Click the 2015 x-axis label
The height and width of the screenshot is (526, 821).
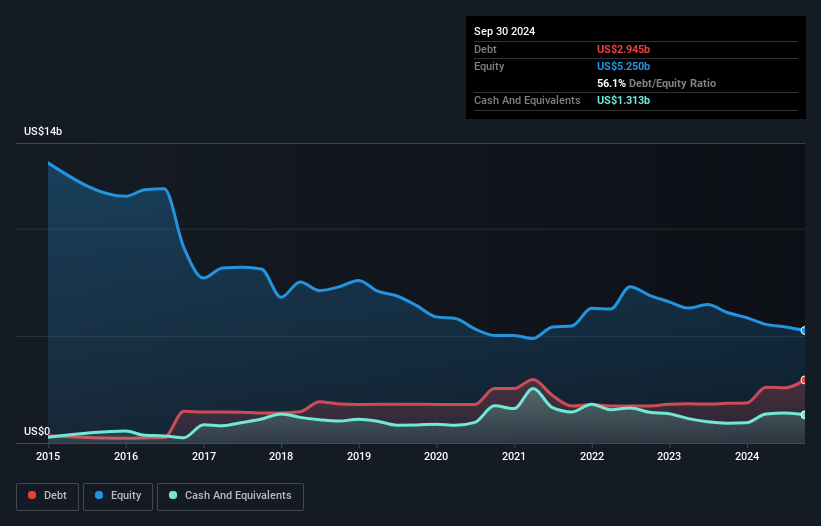pos(48,456)
